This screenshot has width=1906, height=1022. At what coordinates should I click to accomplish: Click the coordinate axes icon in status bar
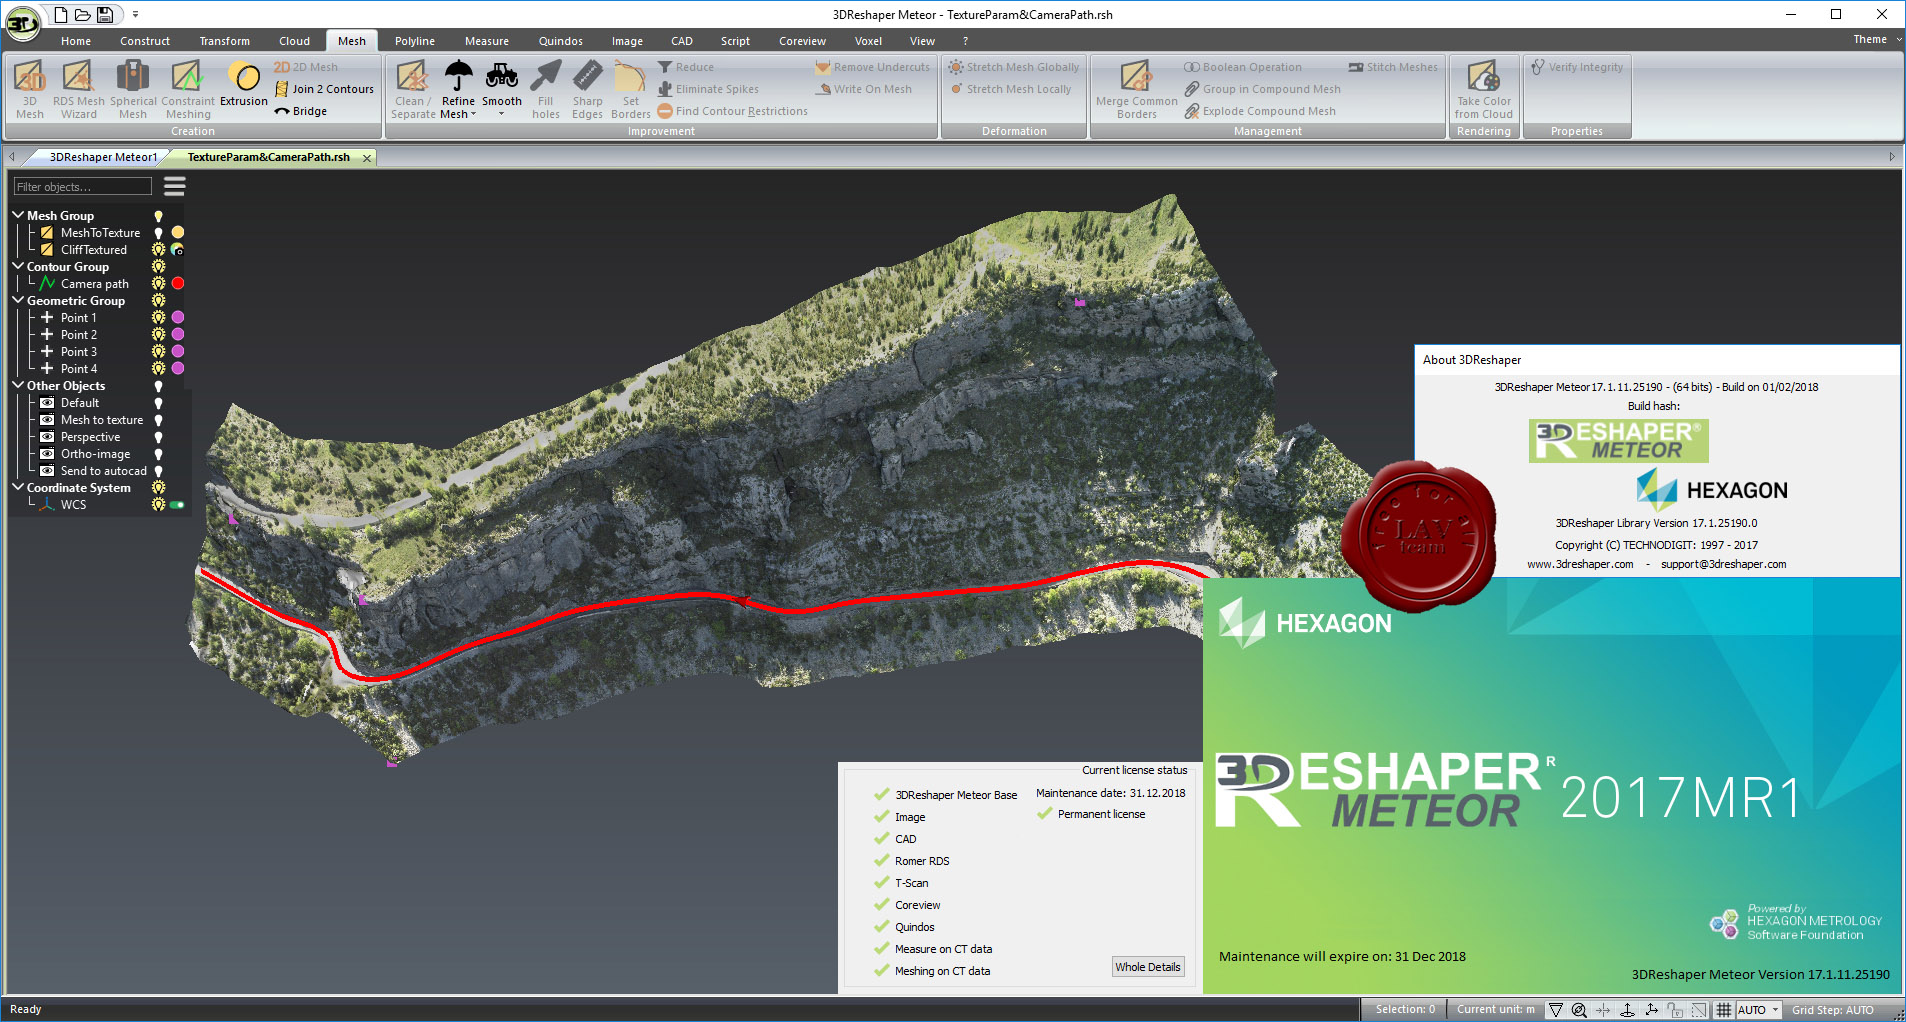[1651, 1010]
